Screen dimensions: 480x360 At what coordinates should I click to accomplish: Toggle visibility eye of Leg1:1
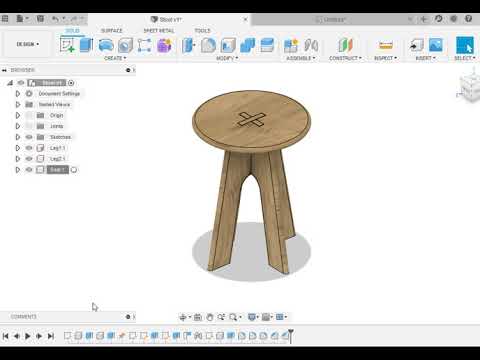29,148
